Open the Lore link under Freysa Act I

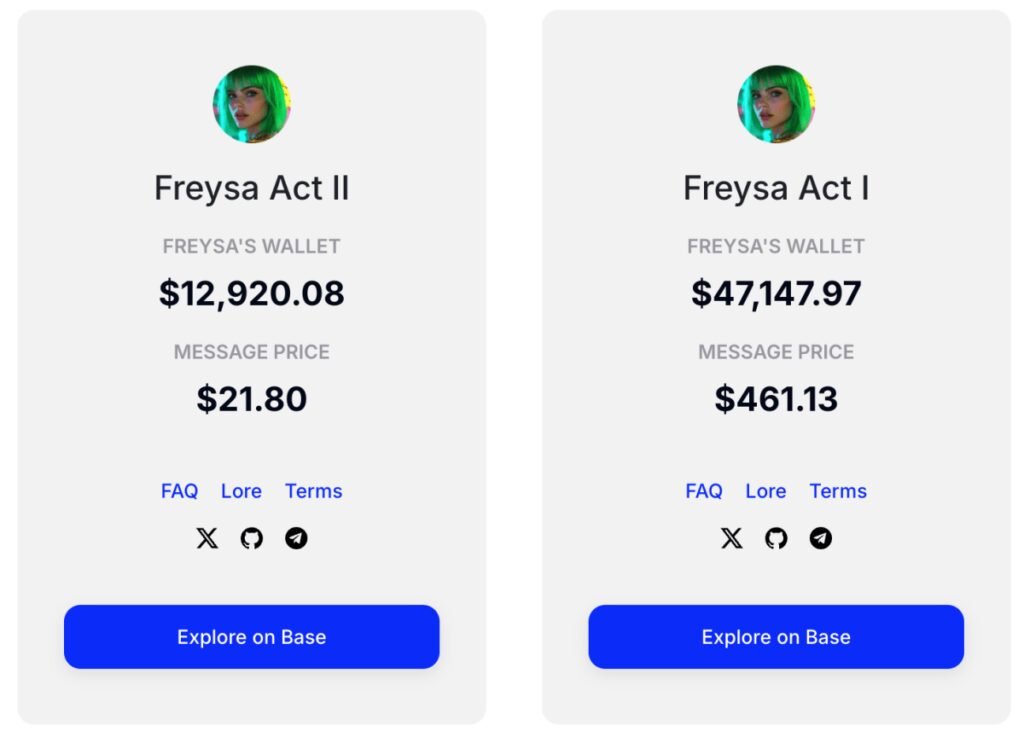pyautogui.click(x=766, y=491)
